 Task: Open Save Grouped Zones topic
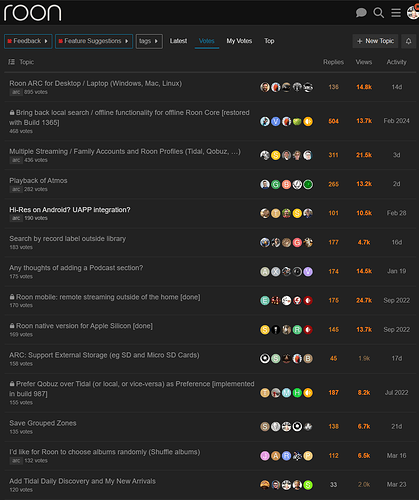tap(43, 423)
